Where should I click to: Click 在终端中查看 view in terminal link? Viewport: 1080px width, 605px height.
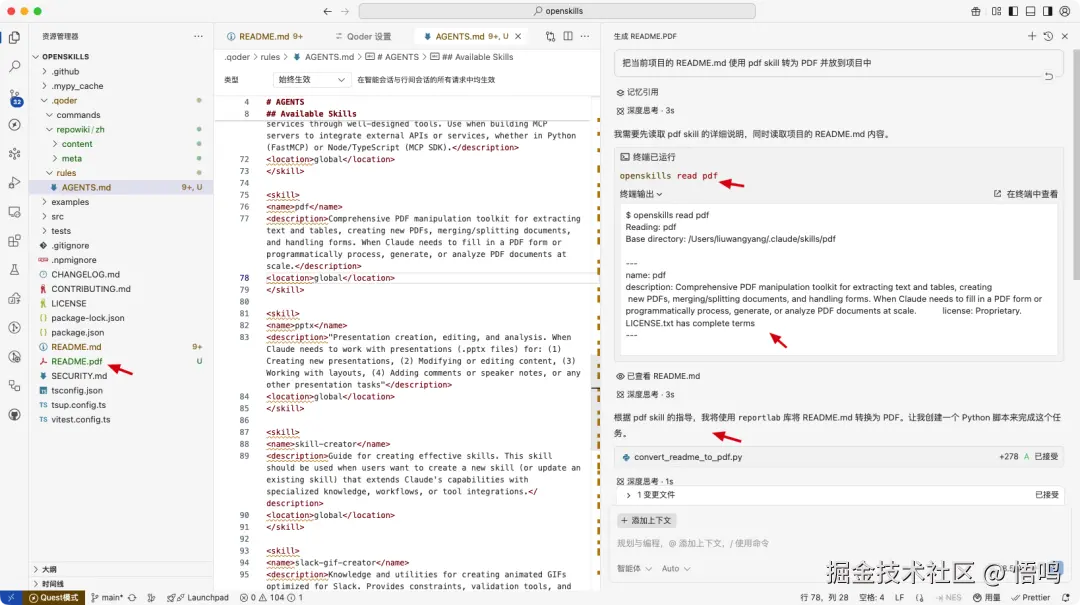pos(1025,194)
